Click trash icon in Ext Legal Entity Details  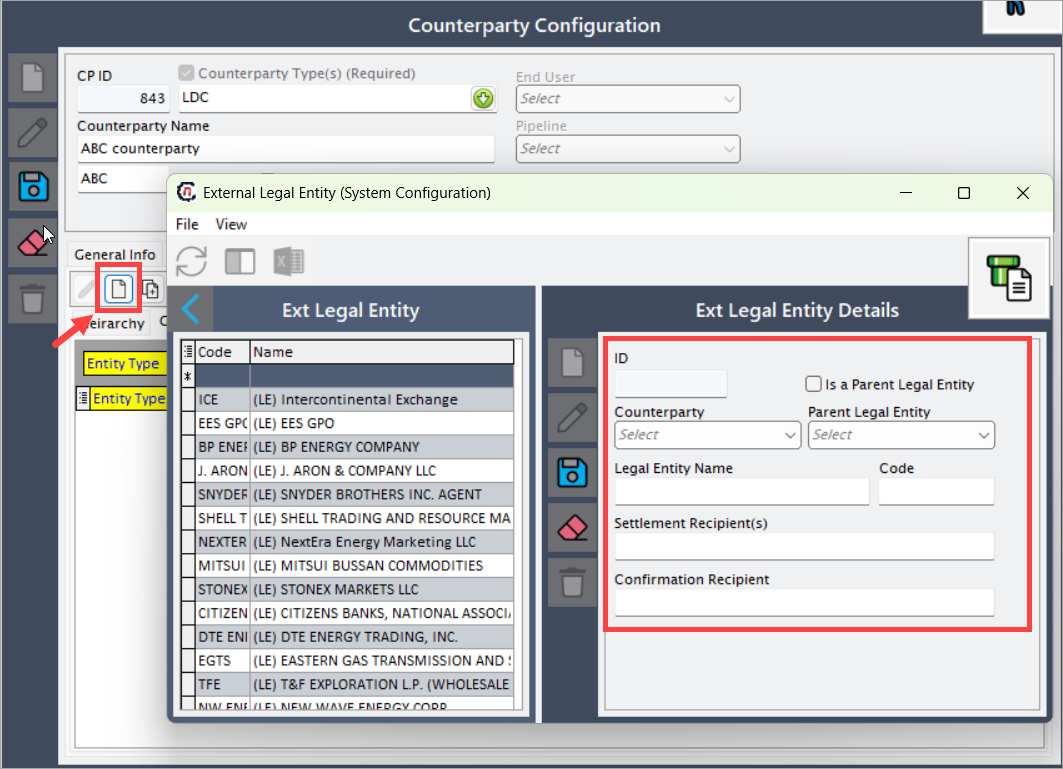pyautogui.click(x=572, y=583)
